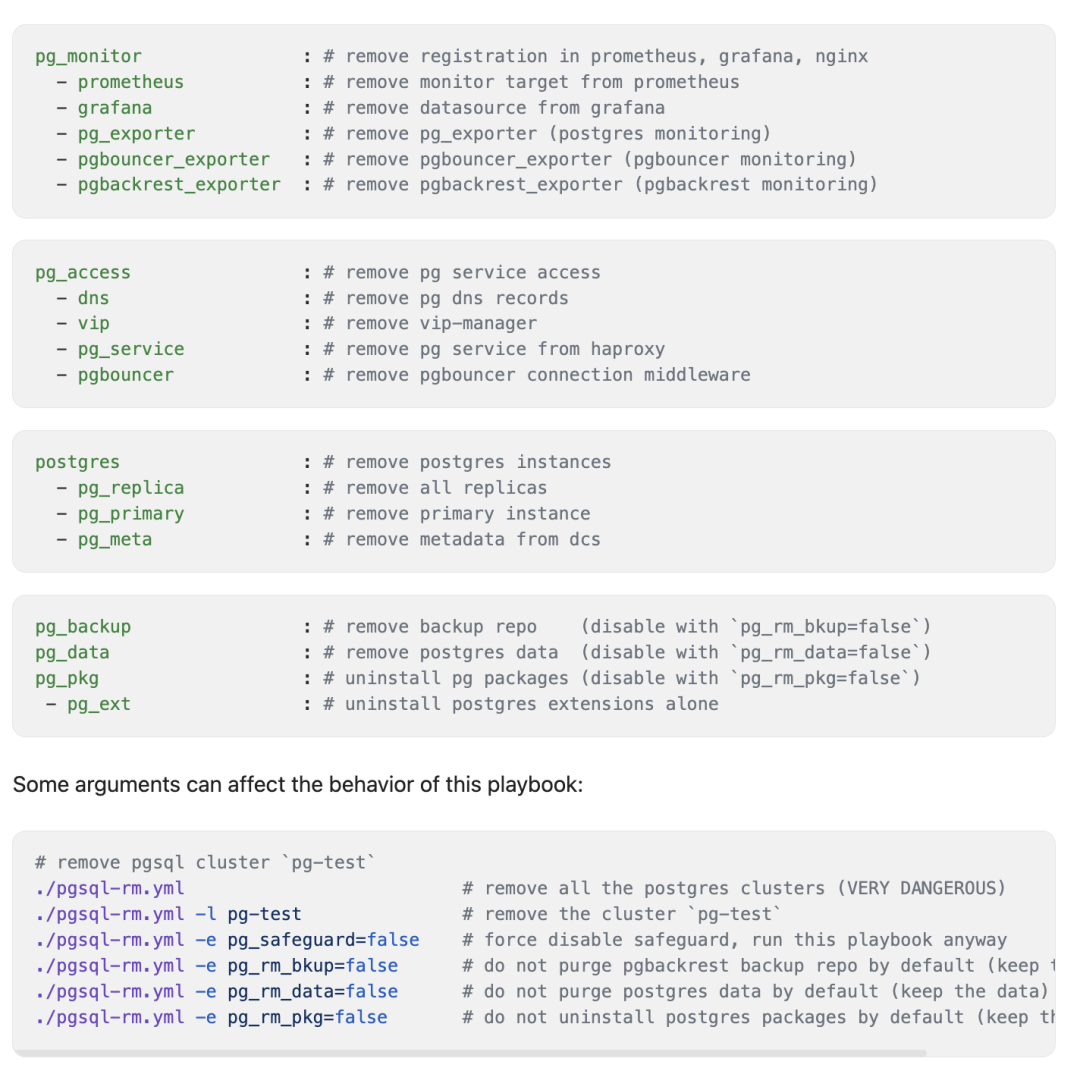This screenshot has width=1080, height=1071.
Task: Click the pg_access heading tag
Action: [83, 273]
